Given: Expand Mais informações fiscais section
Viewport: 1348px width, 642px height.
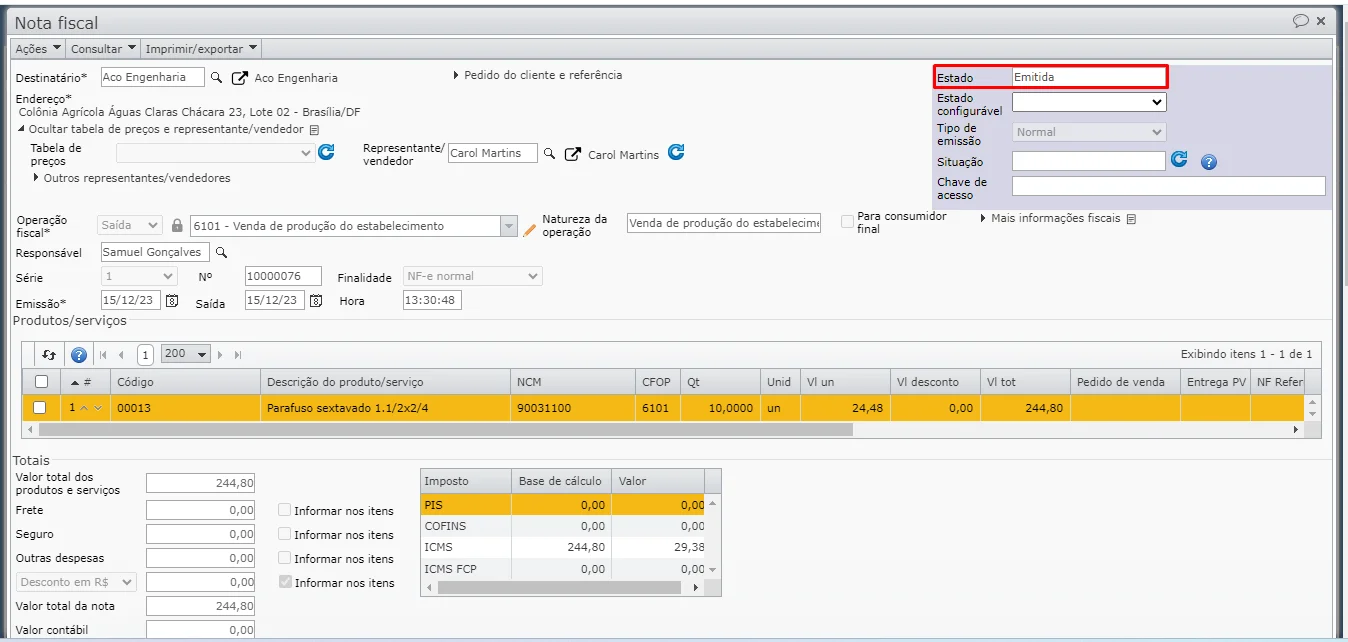Looking at the screenshot, I should [x=1057, y=218].
